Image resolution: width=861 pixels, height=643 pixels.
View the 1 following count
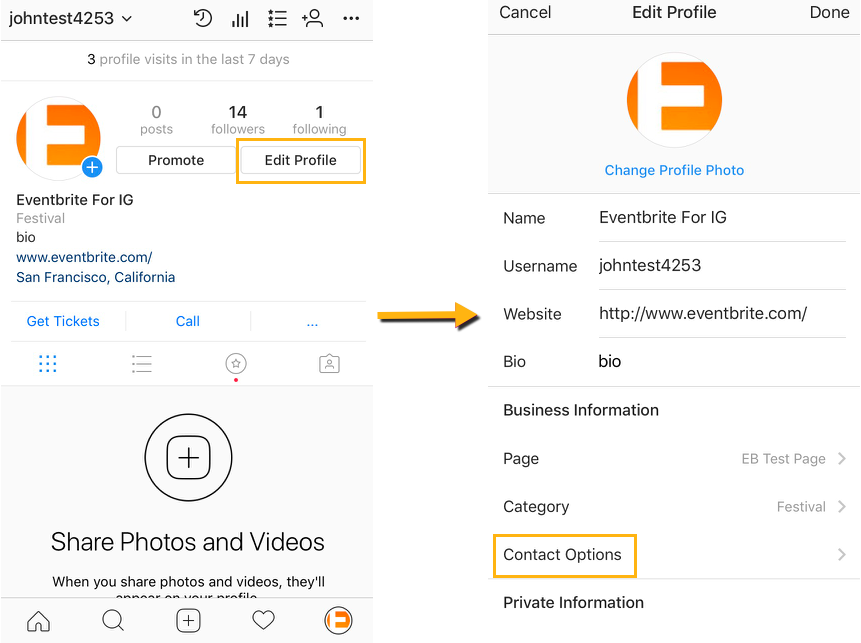319,120
